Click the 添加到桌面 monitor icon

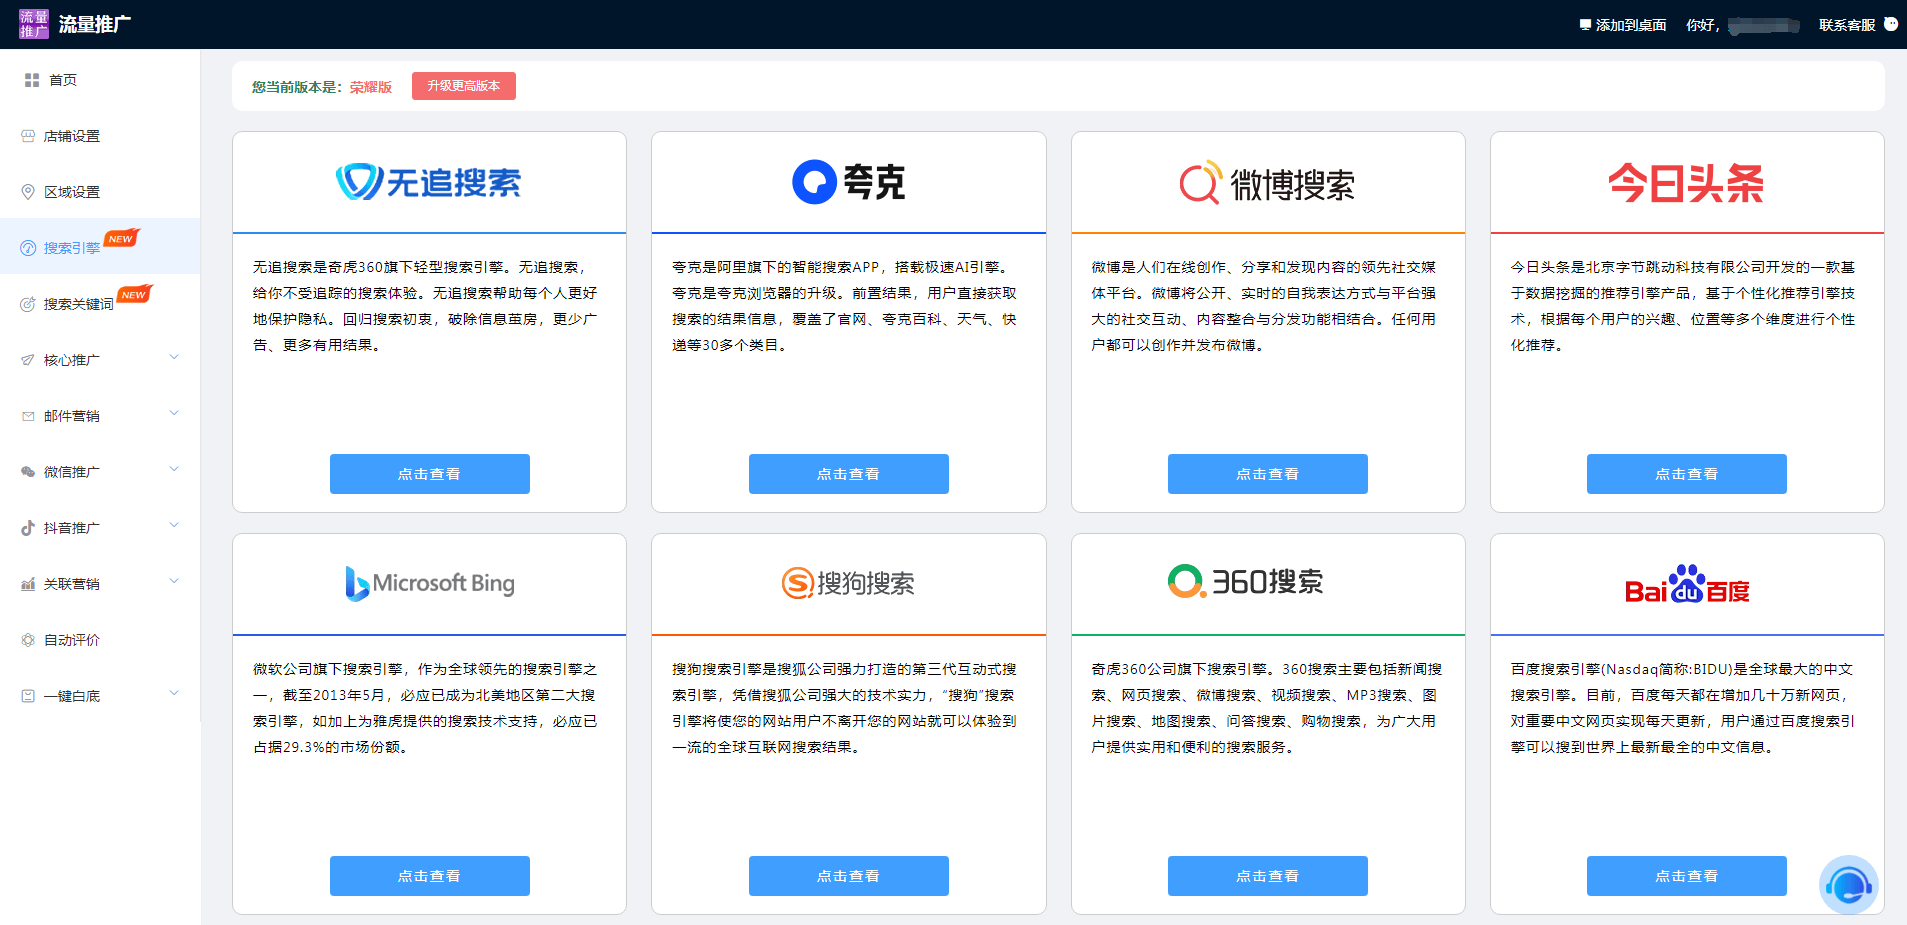click(1585, 25)
